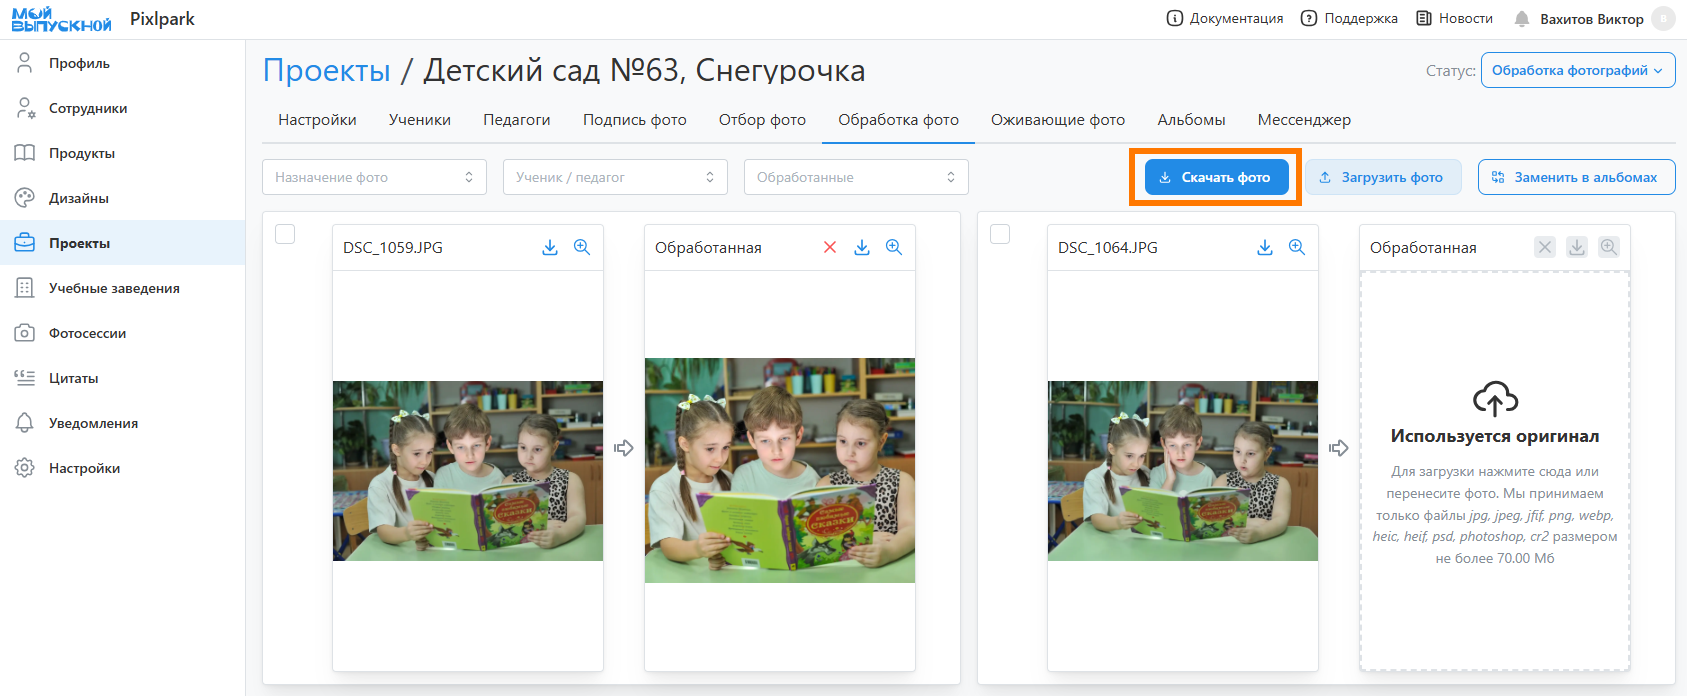1687x696 pixels.
Task: Open the Альбомы tab
Action: (x=1191, y=120)
